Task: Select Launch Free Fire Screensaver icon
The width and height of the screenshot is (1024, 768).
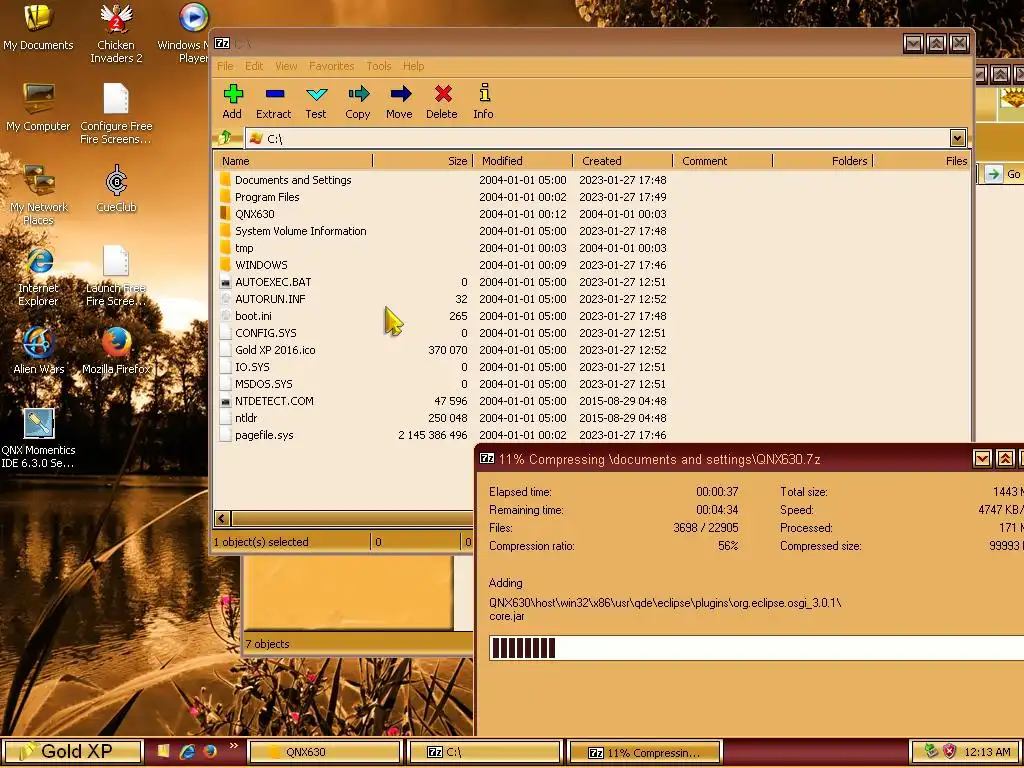Action: pyautogui.click(x=116, y=277)
